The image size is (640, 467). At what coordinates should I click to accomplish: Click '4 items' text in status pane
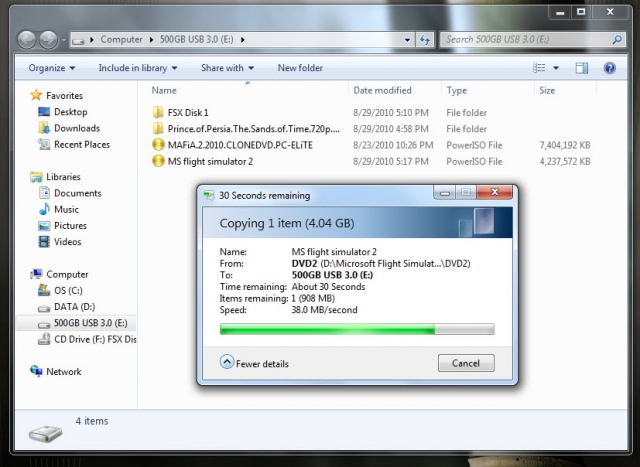click(x=92, y=421)
